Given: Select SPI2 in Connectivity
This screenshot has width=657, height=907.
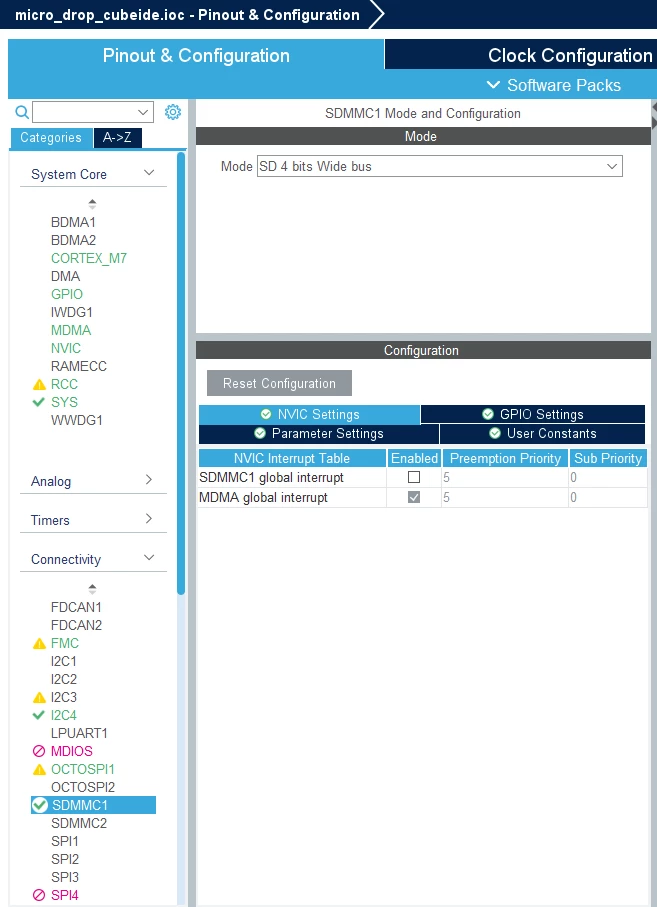Looking at the screenshot, I should click(x=65, y=859).
